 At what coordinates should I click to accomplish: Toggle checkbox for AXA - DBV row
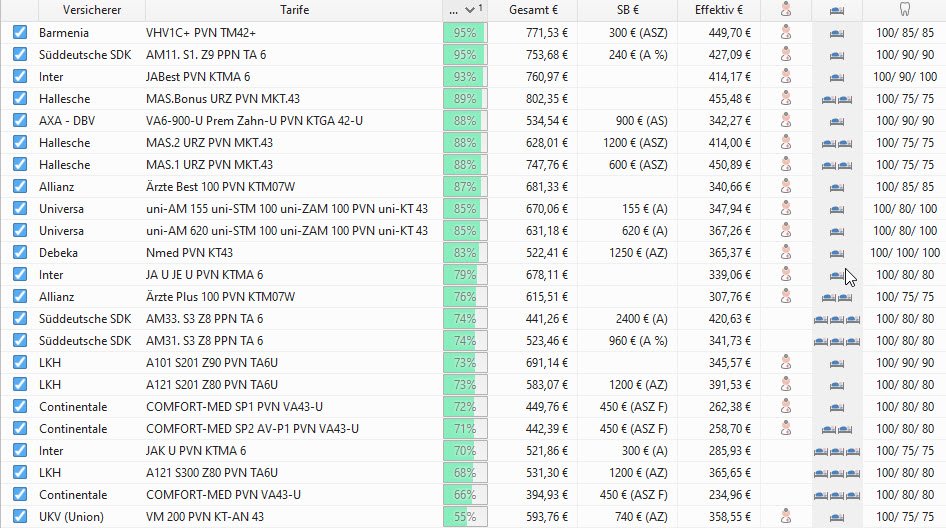[20, 120]
